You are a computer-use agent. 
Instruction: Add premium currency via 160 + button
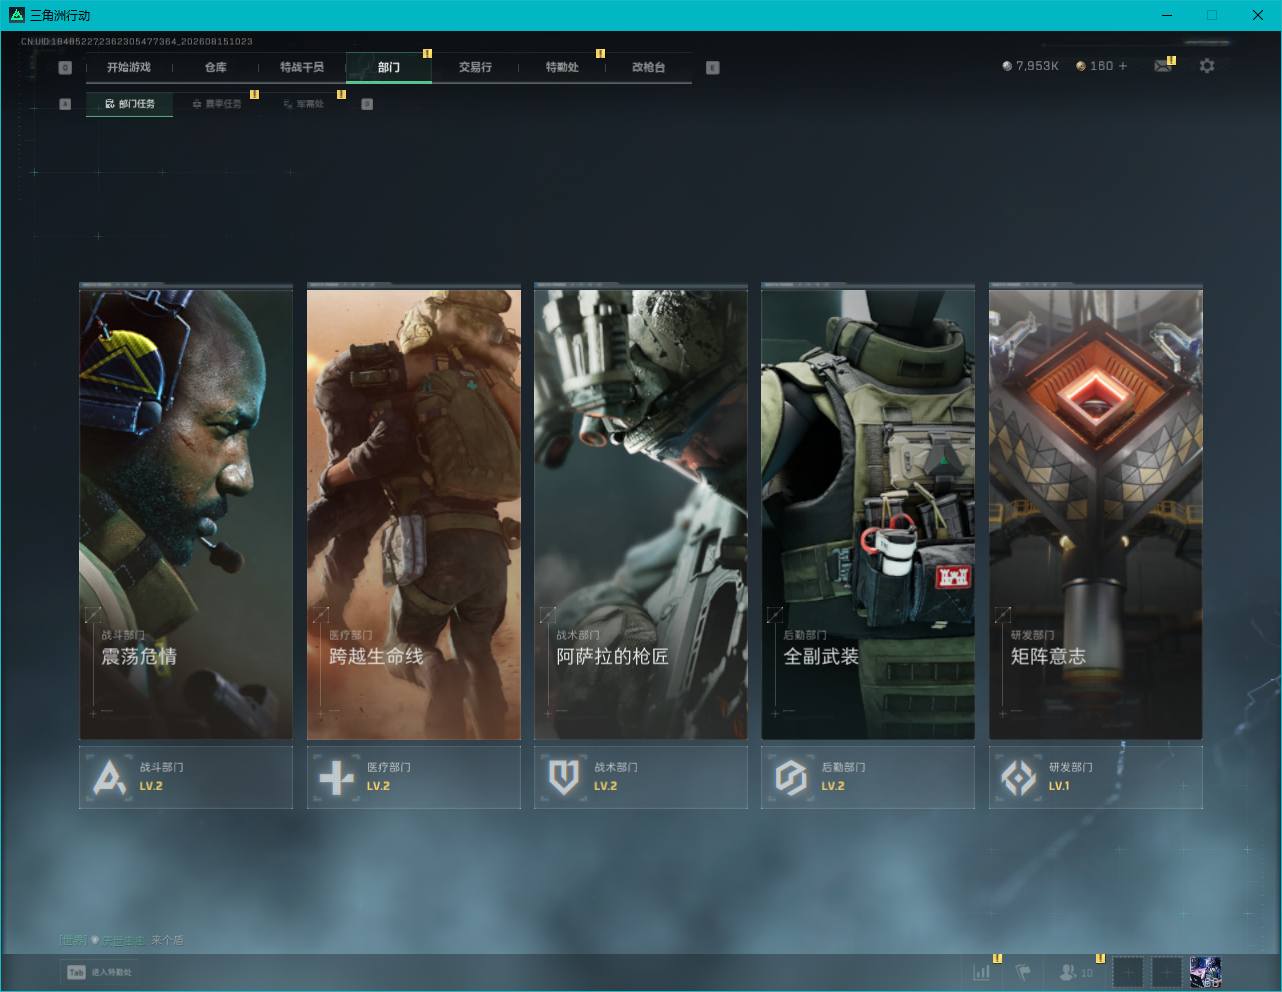[x=1101, y=66]
